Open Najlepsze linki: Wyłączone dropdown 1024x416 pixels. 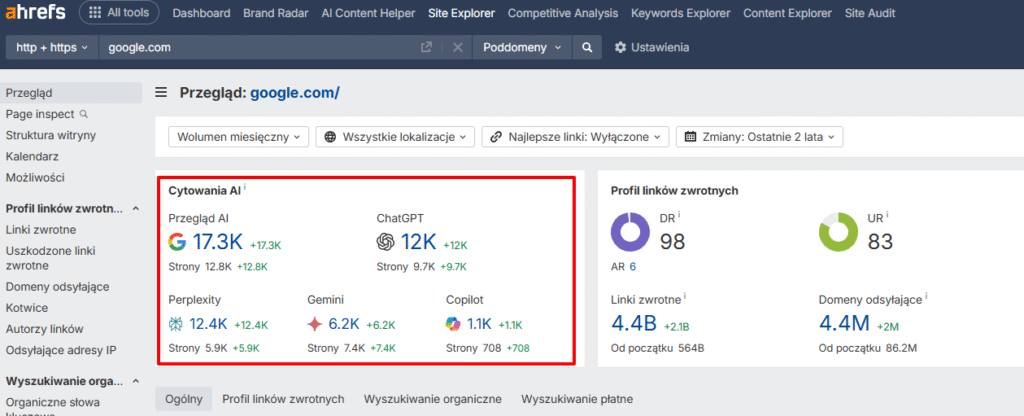575,137
